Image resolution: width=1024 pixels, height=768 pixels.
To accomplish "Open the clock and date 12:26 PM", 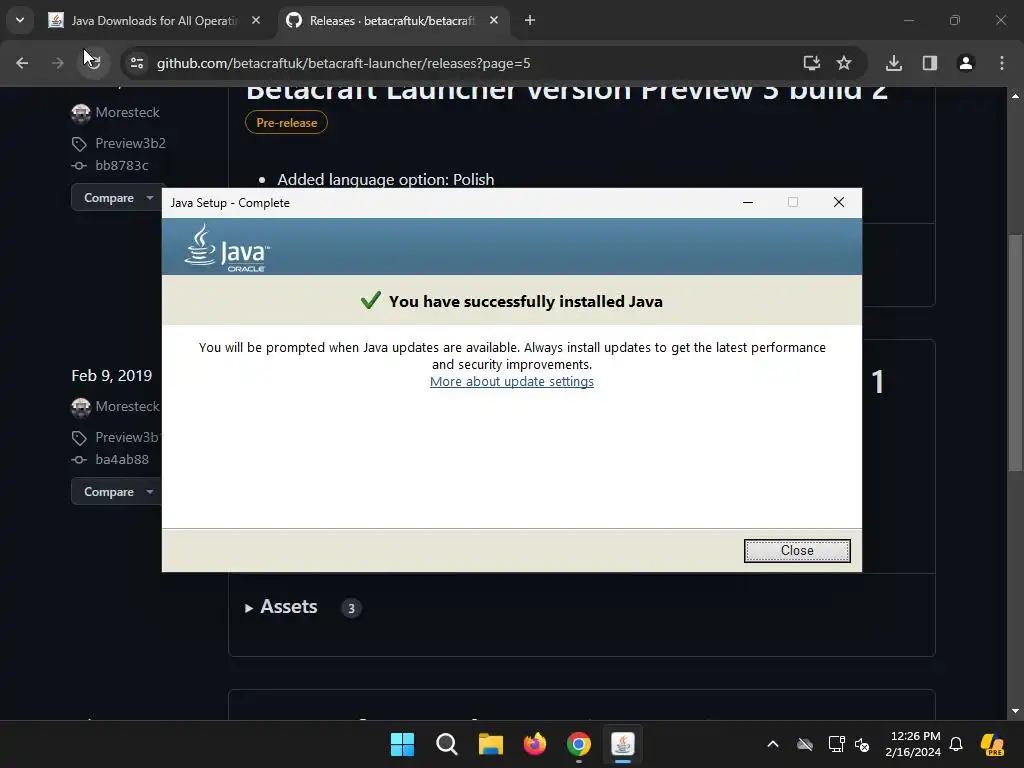I will pos(913,744).
